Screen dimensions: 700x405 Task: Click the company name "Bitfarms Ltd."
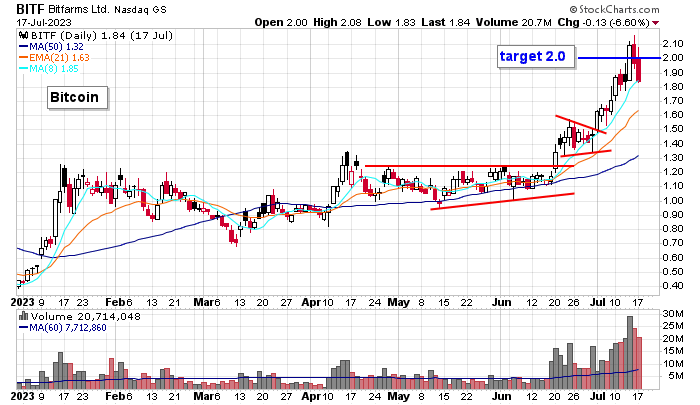point(78,9)
